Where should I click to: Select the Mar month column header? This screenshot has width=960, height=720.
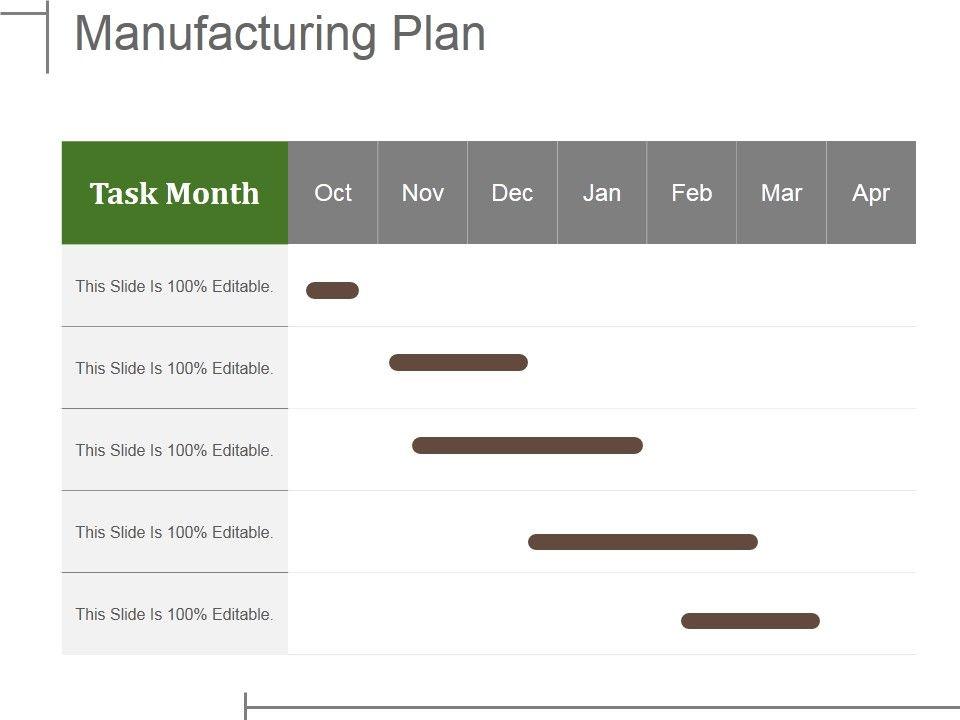pos(781,193)
